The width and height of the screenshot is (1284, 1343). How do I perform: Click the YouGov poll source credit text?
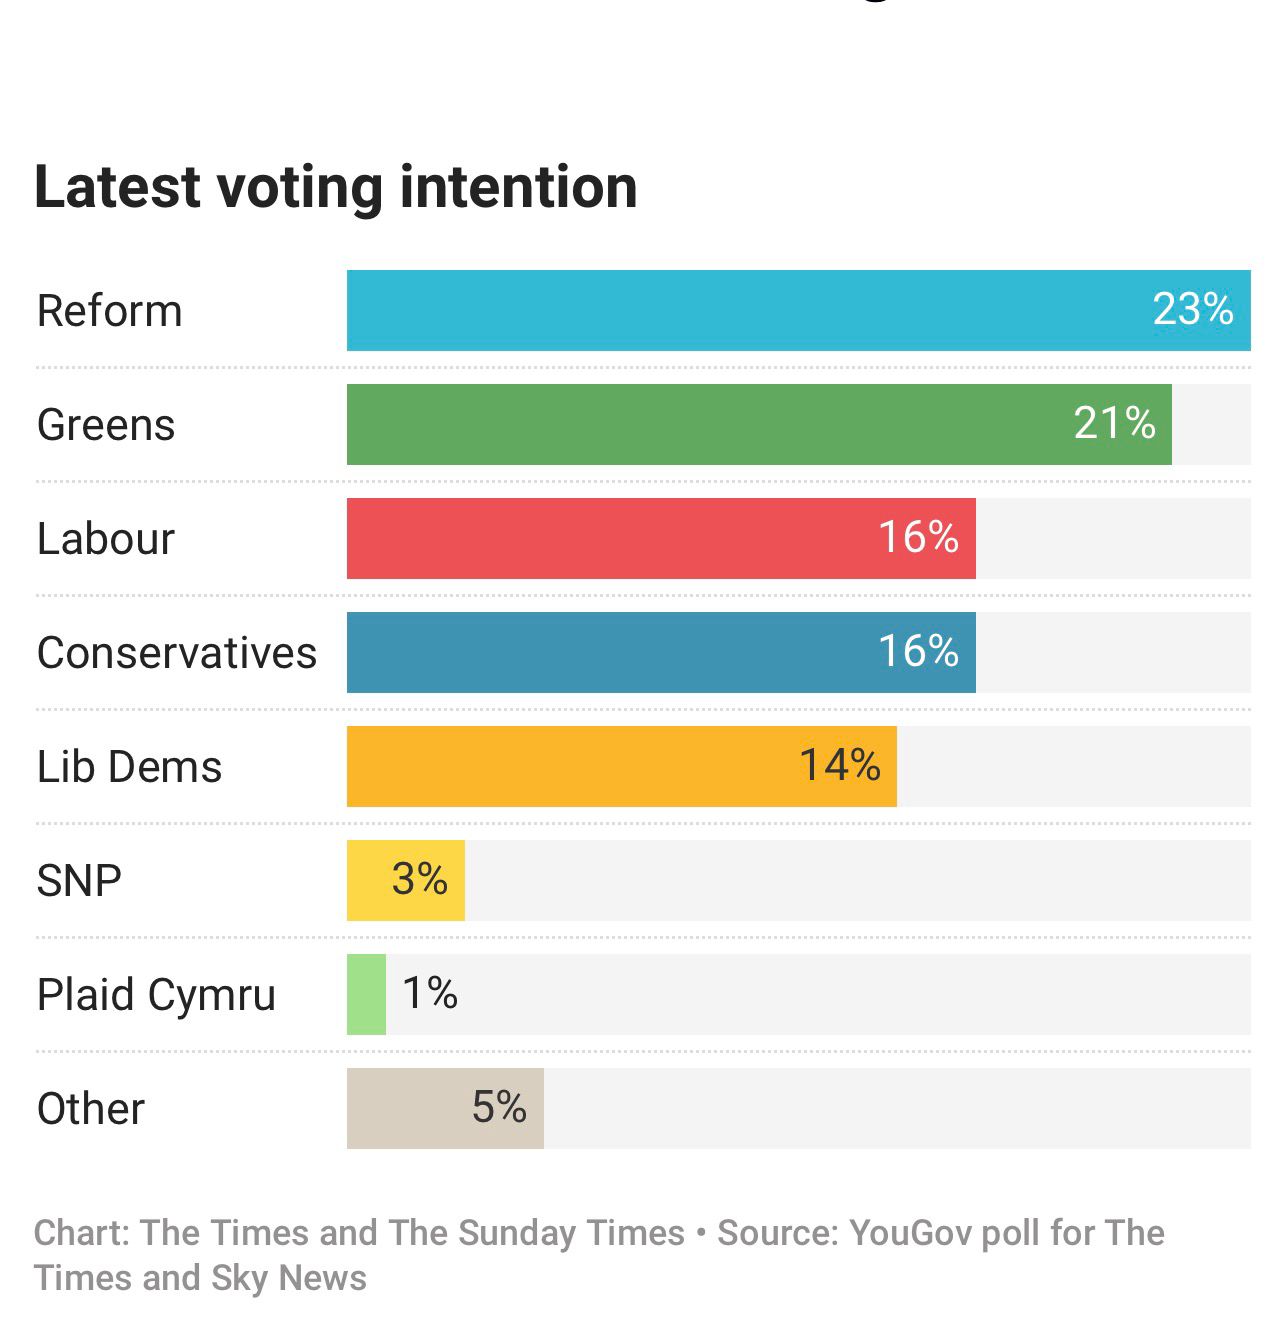pos(940,1234)
